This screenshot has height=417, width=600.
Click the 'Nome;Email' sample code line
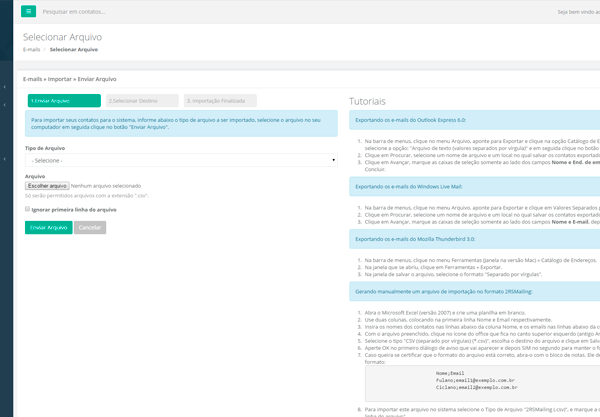pyautogui.click(x=450, y=373)
